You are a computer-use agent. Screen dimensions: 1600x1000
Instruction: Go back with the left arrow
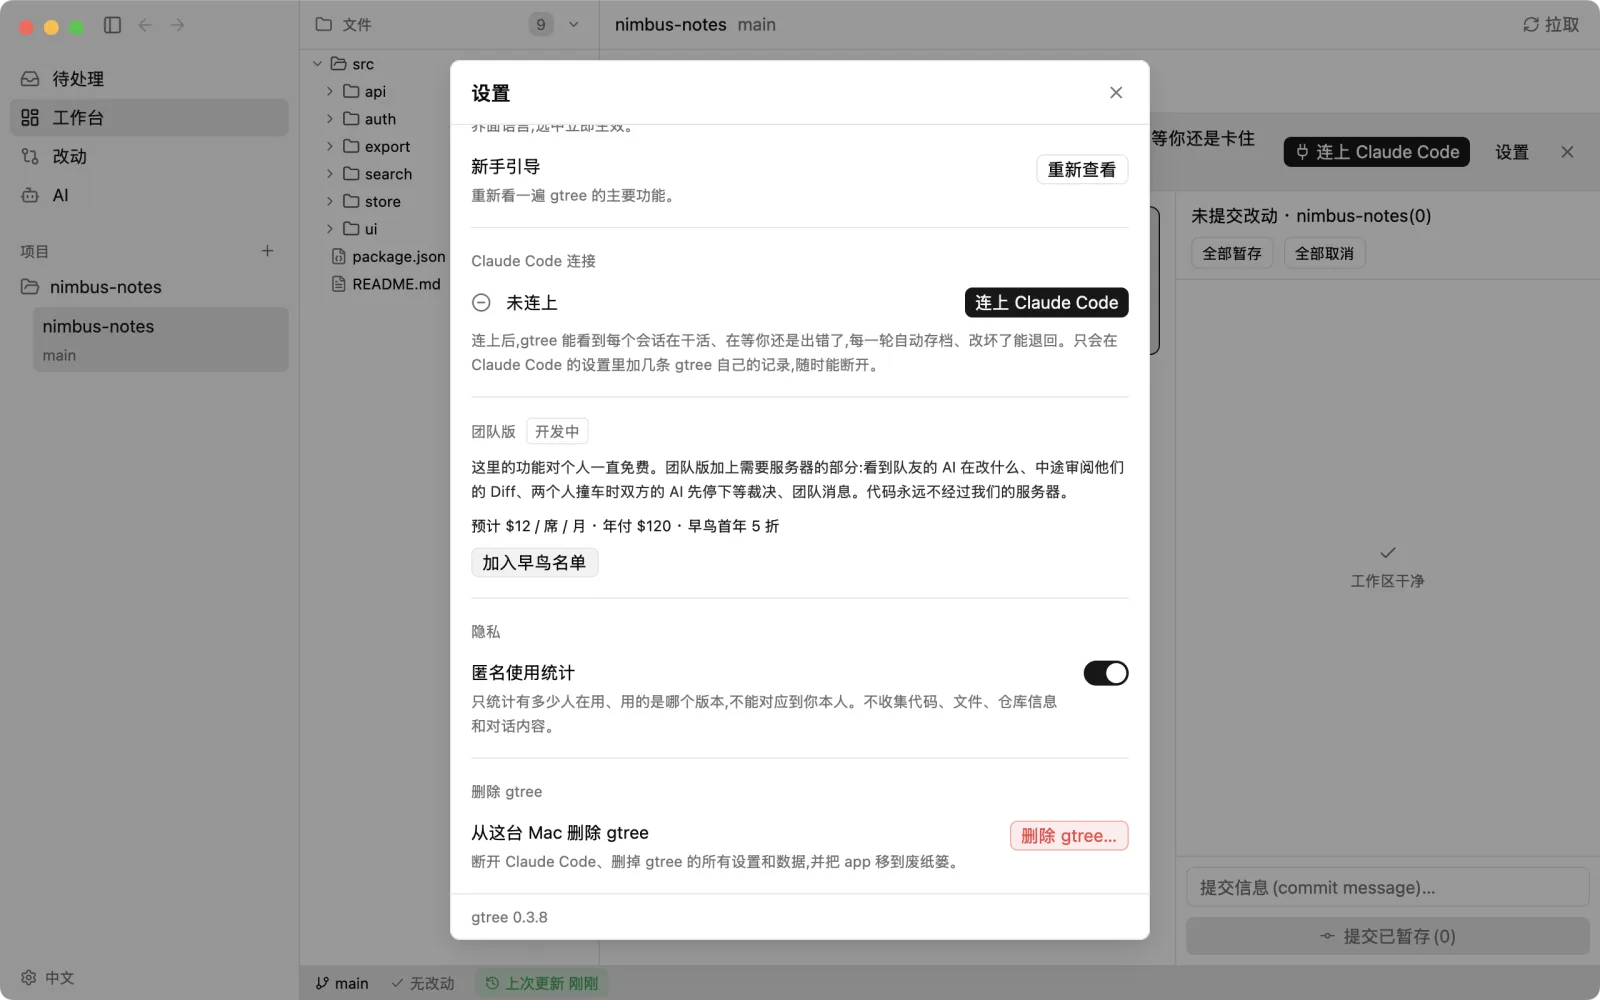[145, 25]
